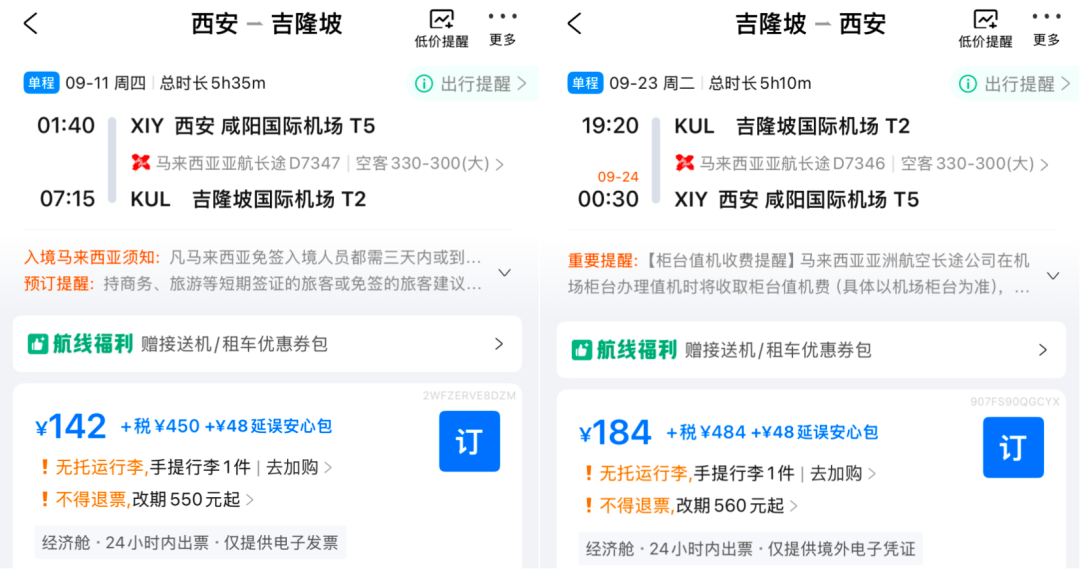This screenshot has width=1080, height=569.
Task: Go back from the 吉隆坡–西安 flight page
Action: coord(574,23)
